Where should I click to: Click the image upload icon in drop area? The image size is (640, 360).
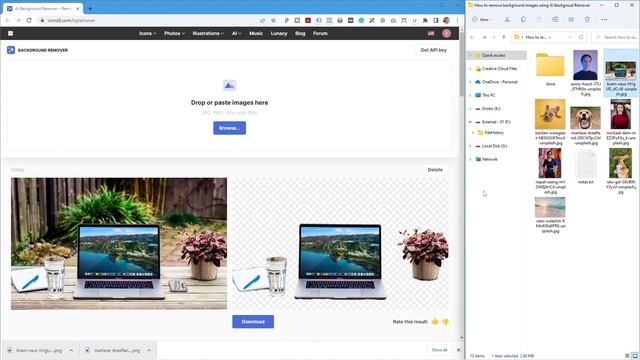[229, 85]
